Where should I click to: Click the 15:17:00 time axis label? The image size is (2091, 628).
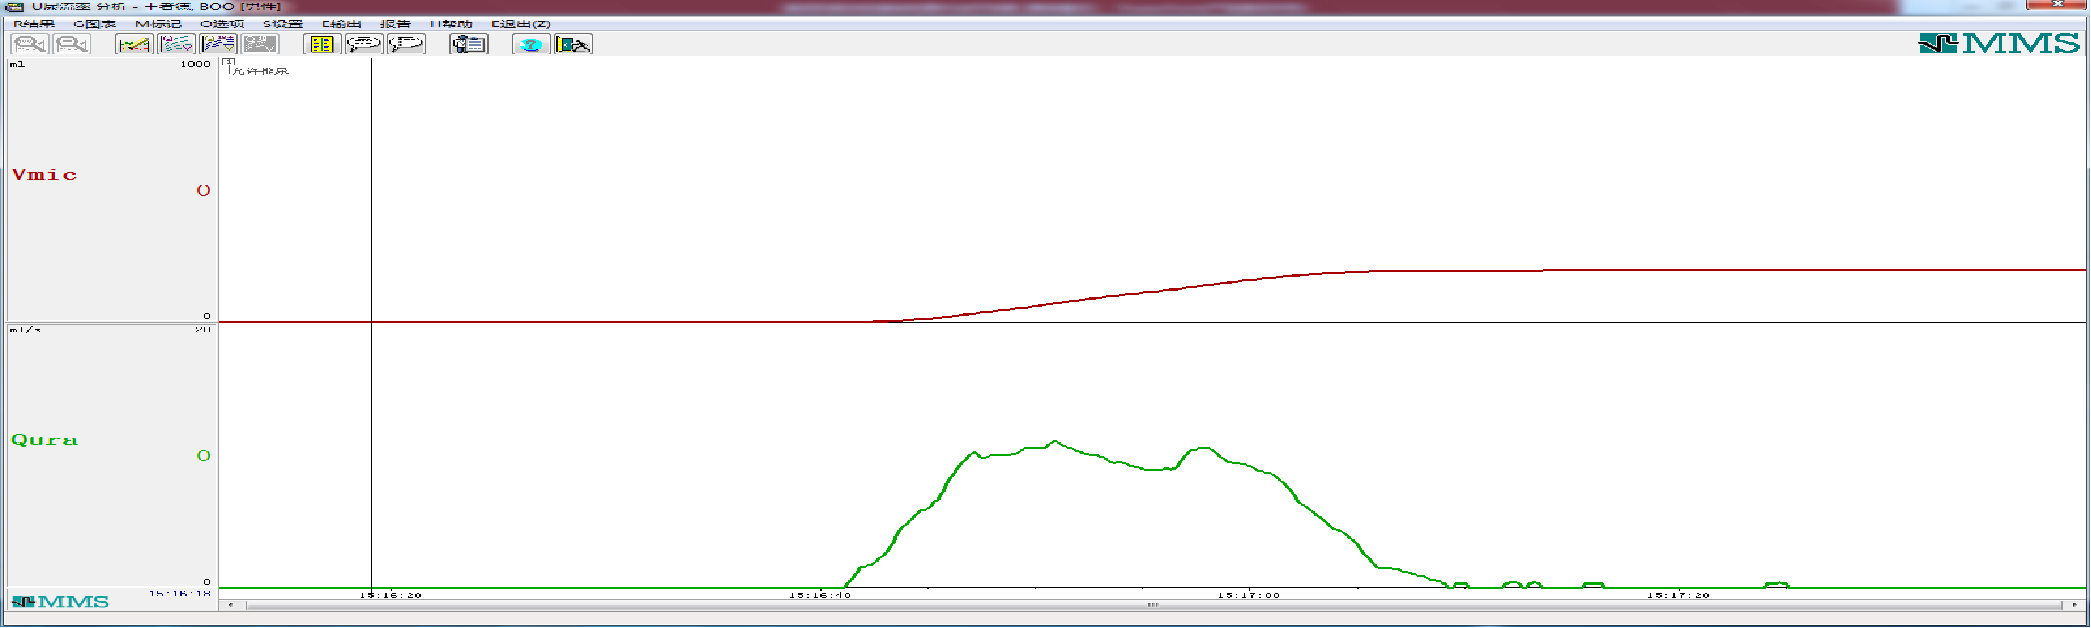click(1249, 595)
